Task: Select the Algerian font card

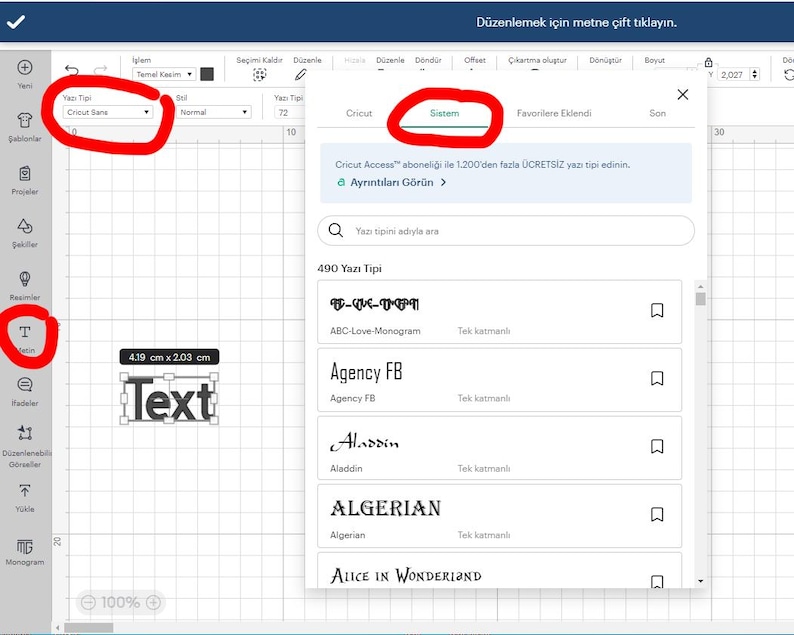Action: (x=499, y=516)
